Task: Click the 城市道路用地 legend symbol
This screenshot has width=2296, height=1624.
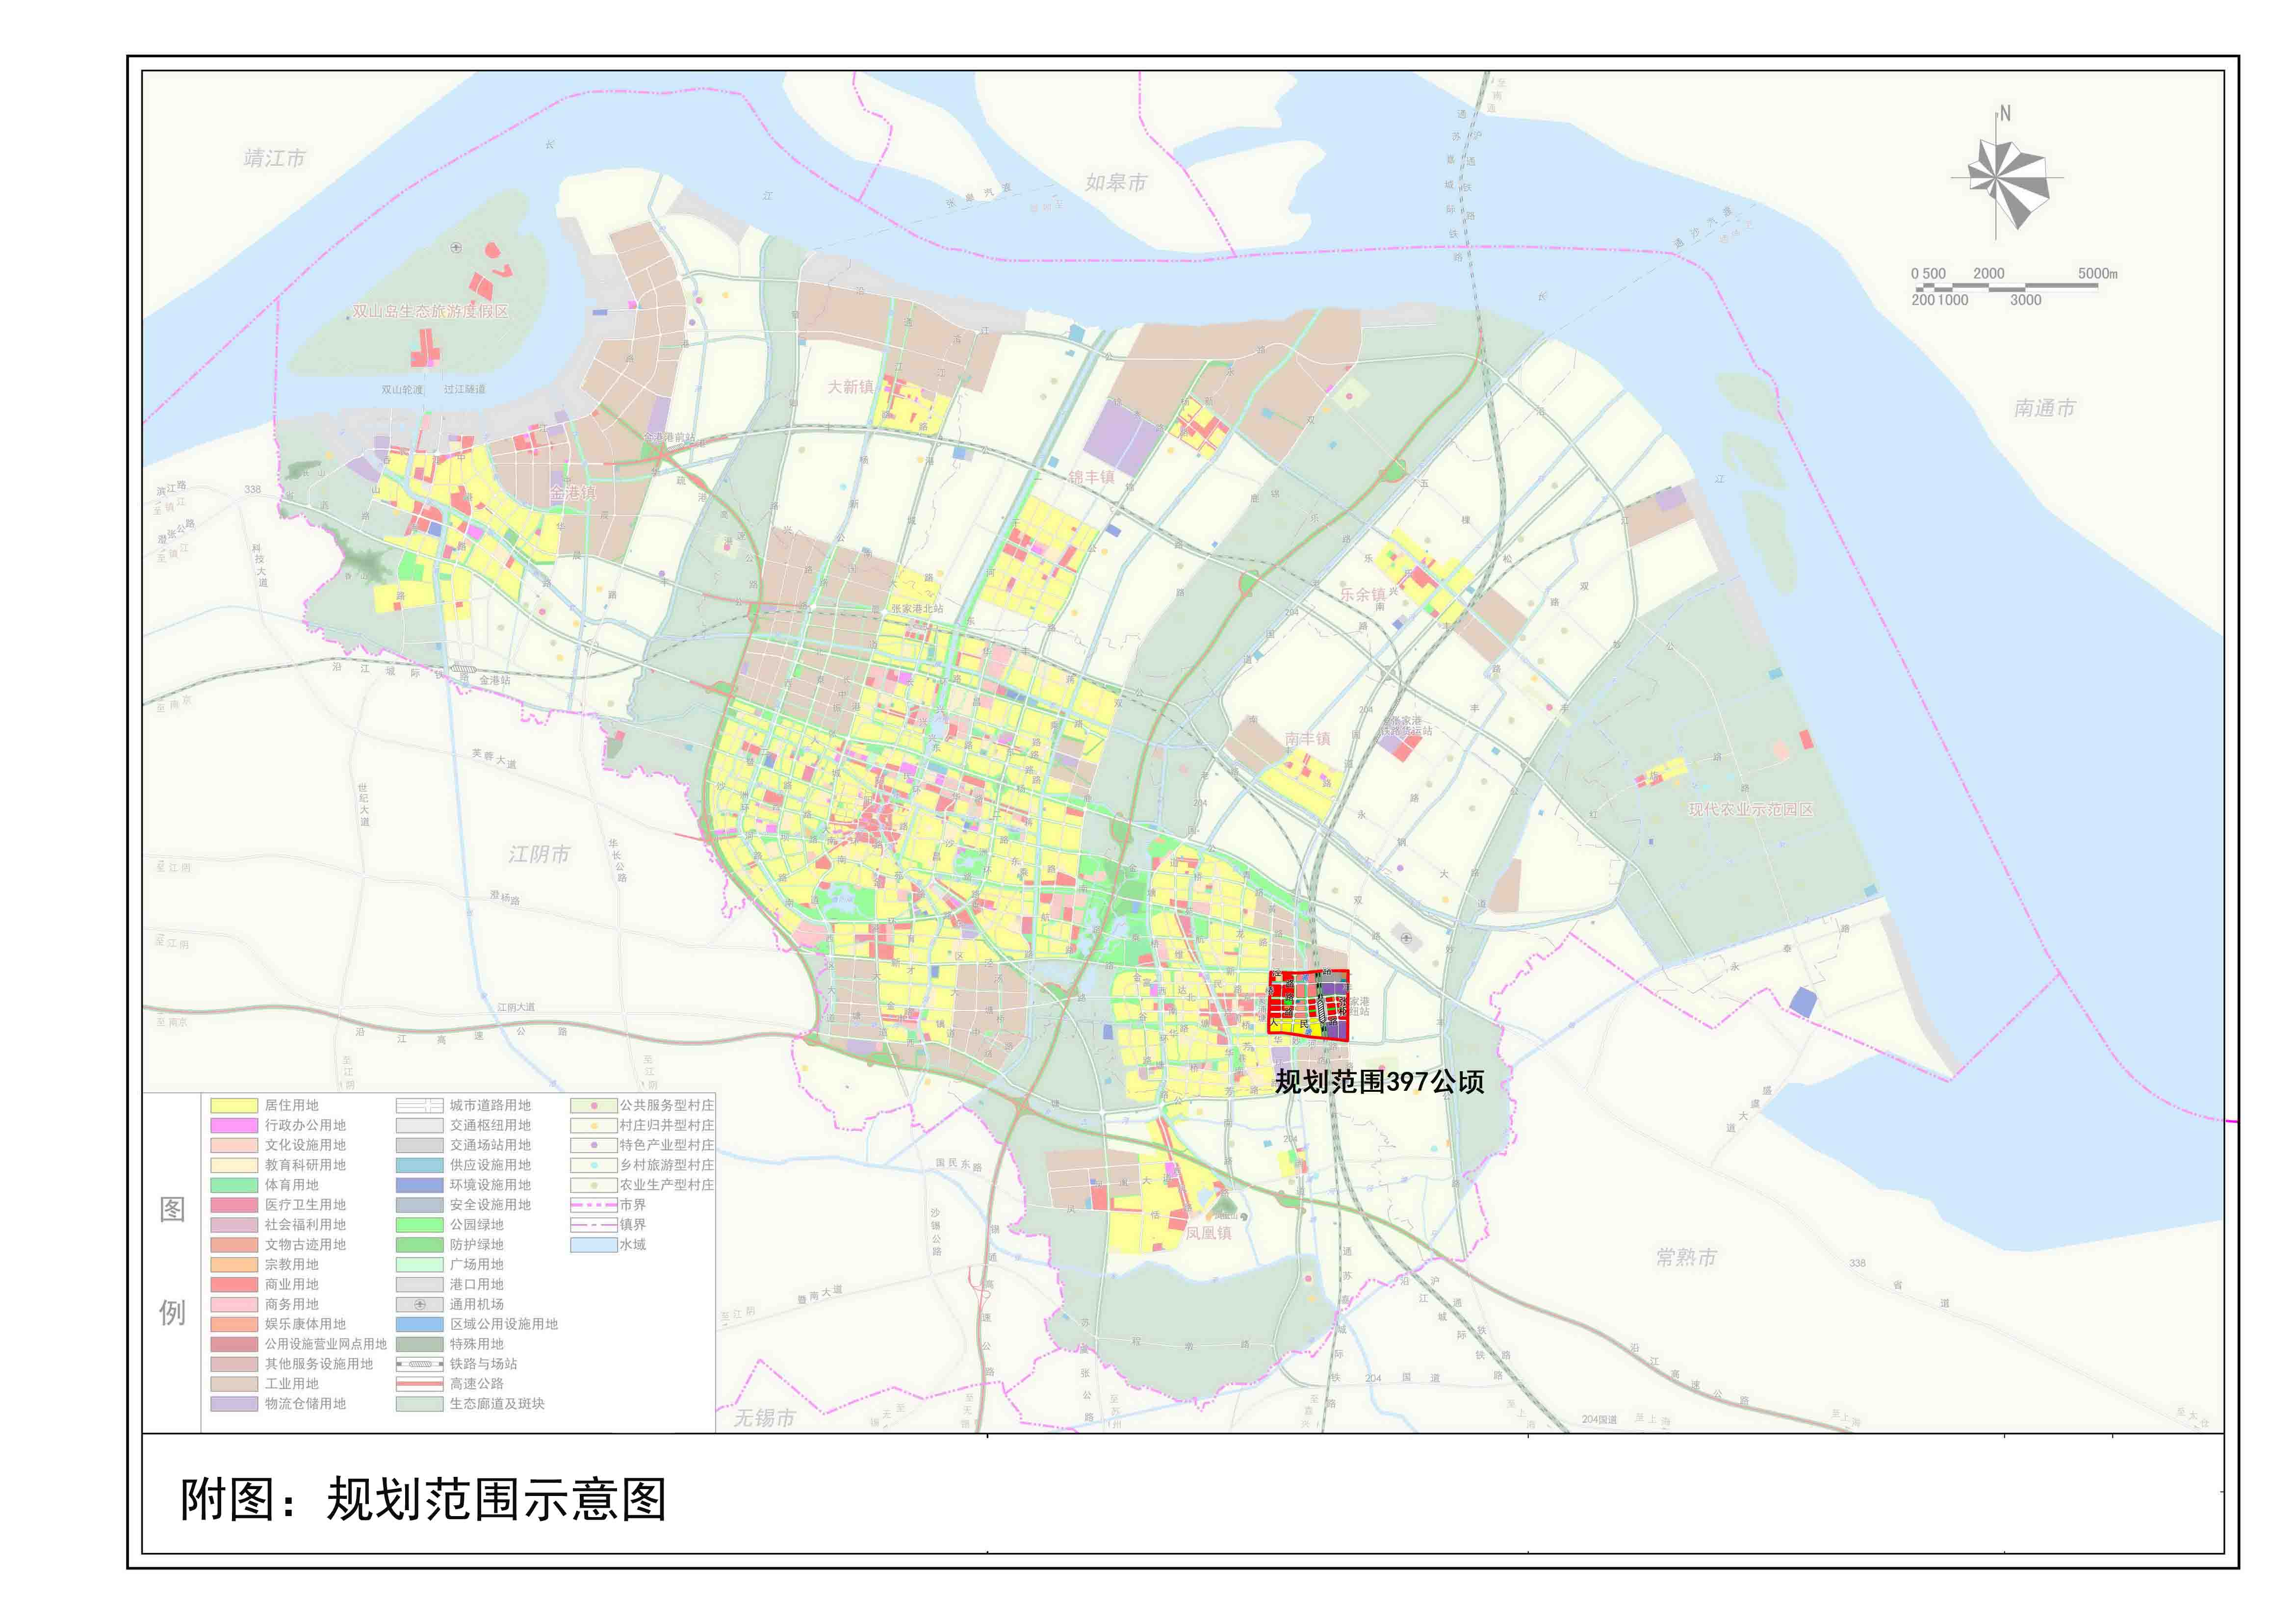Action: click(420, 1106)
